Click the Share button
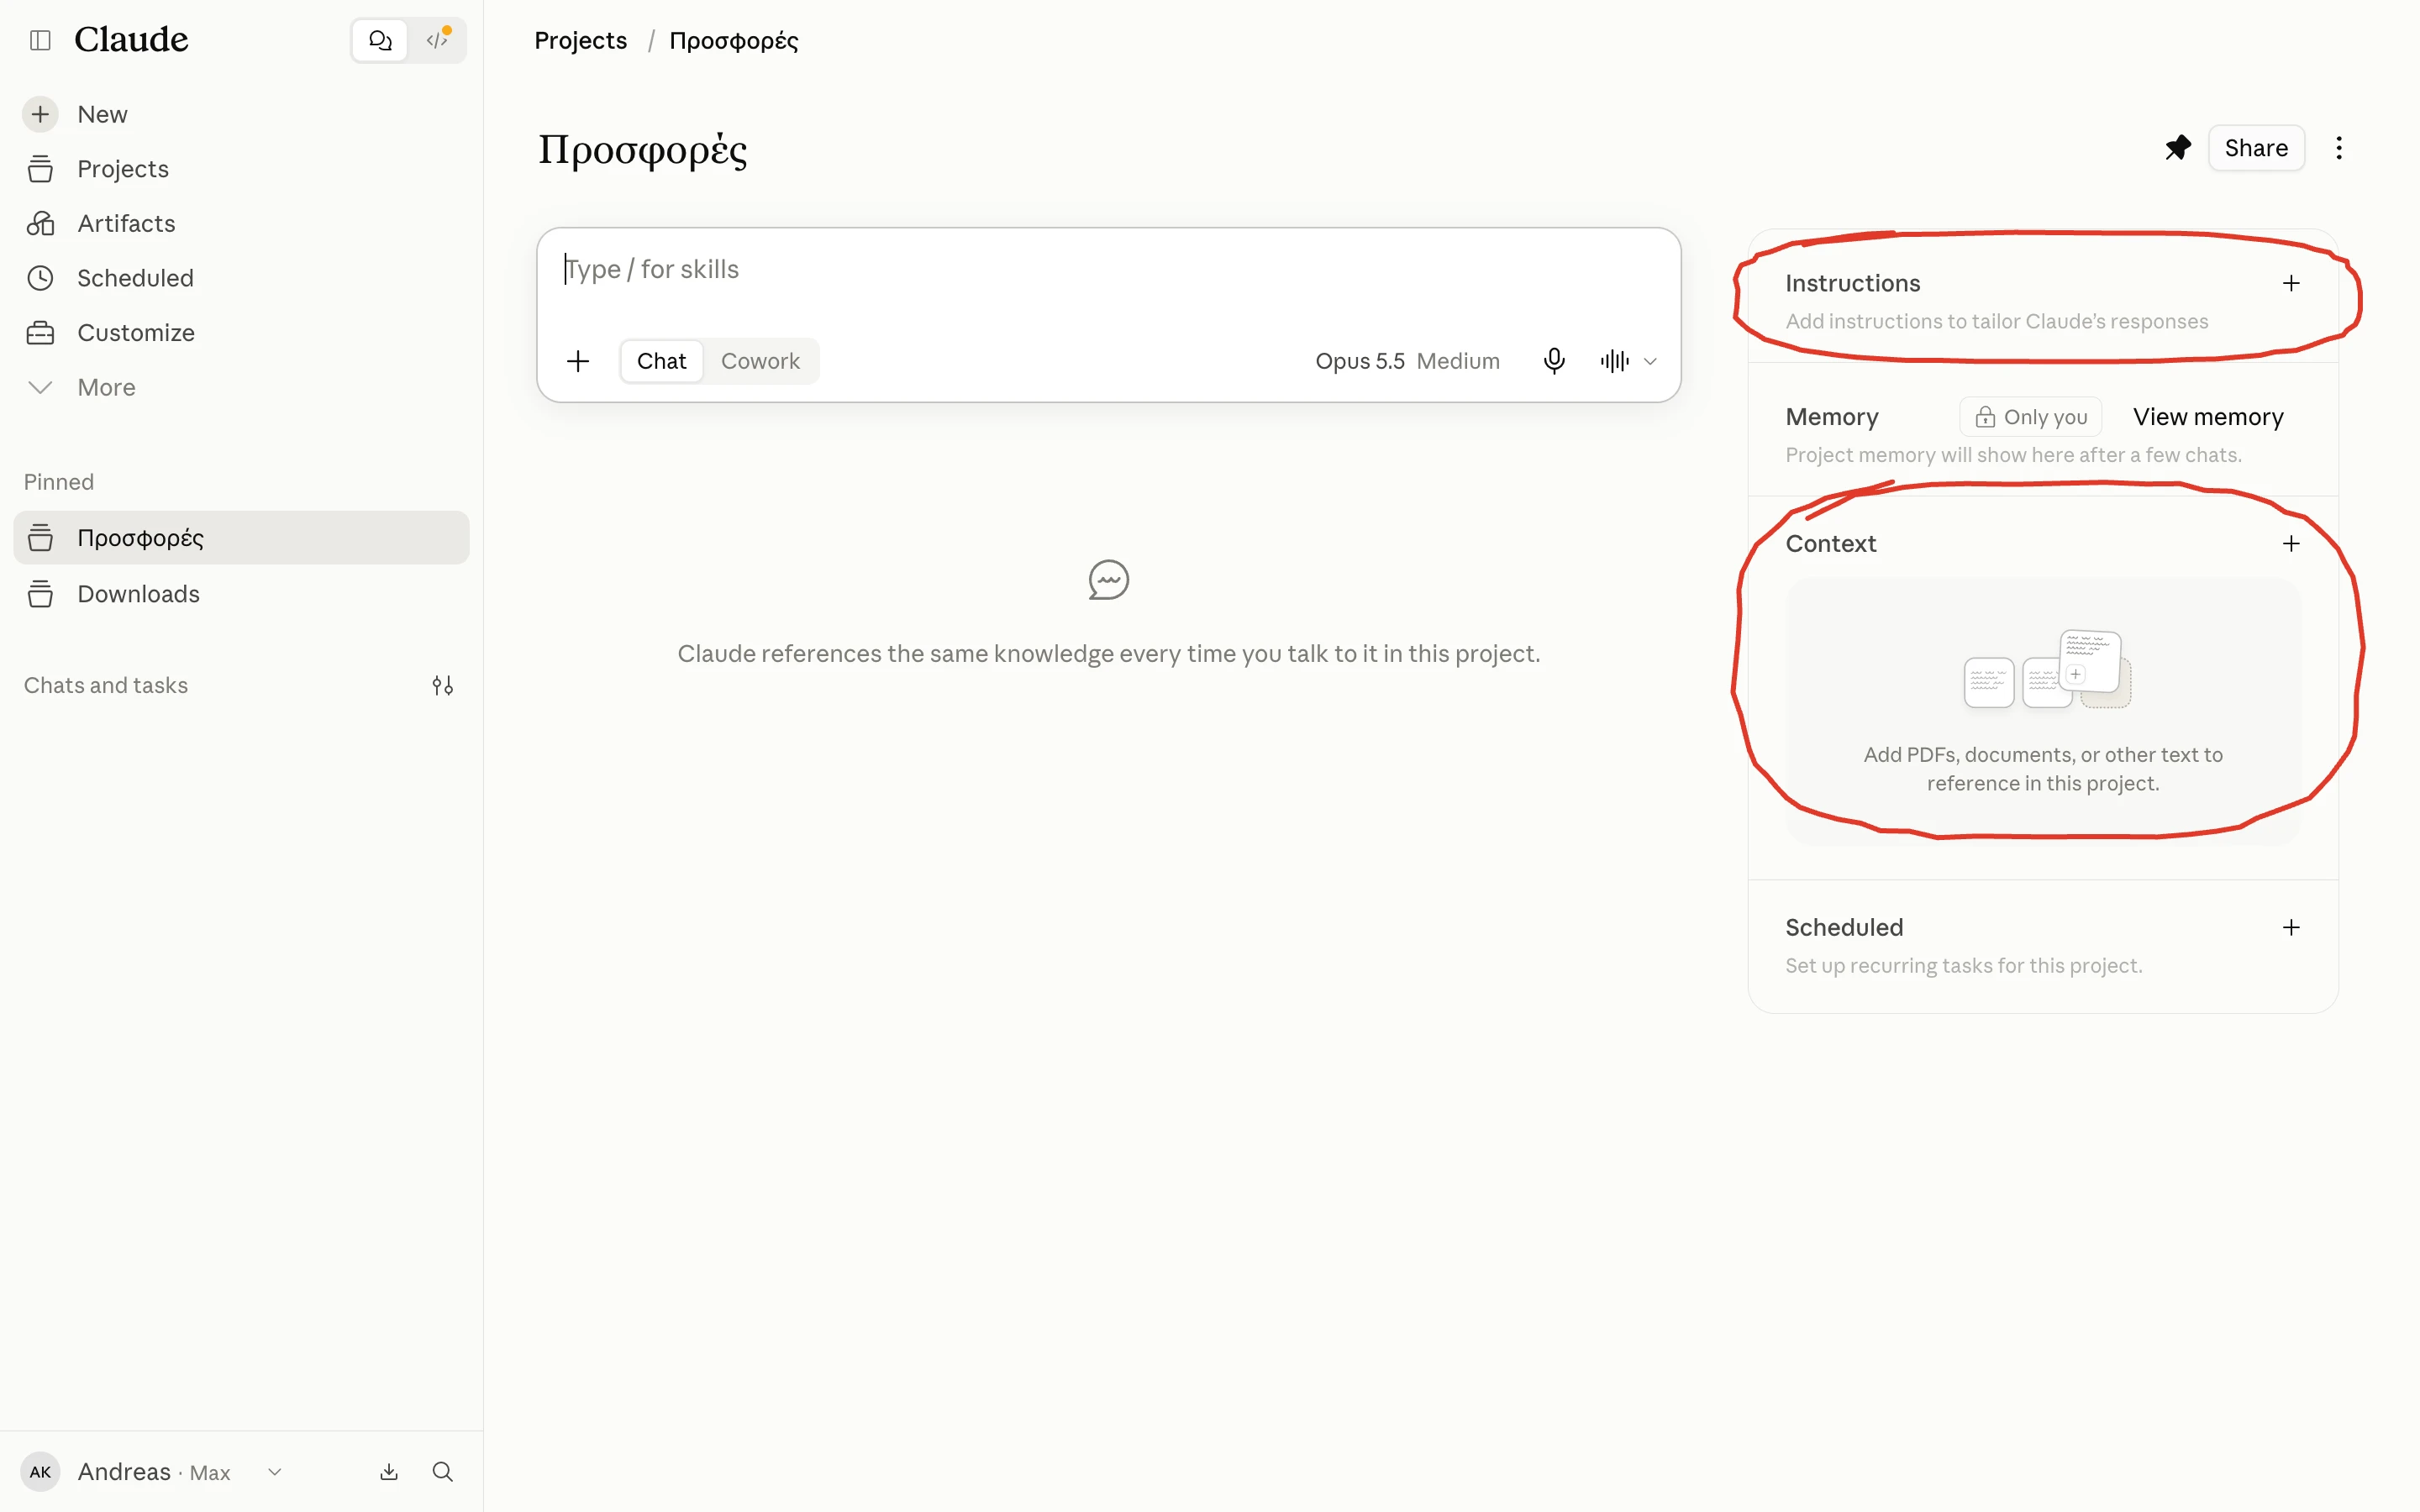2420x1512 pixels. (2256, 148)
